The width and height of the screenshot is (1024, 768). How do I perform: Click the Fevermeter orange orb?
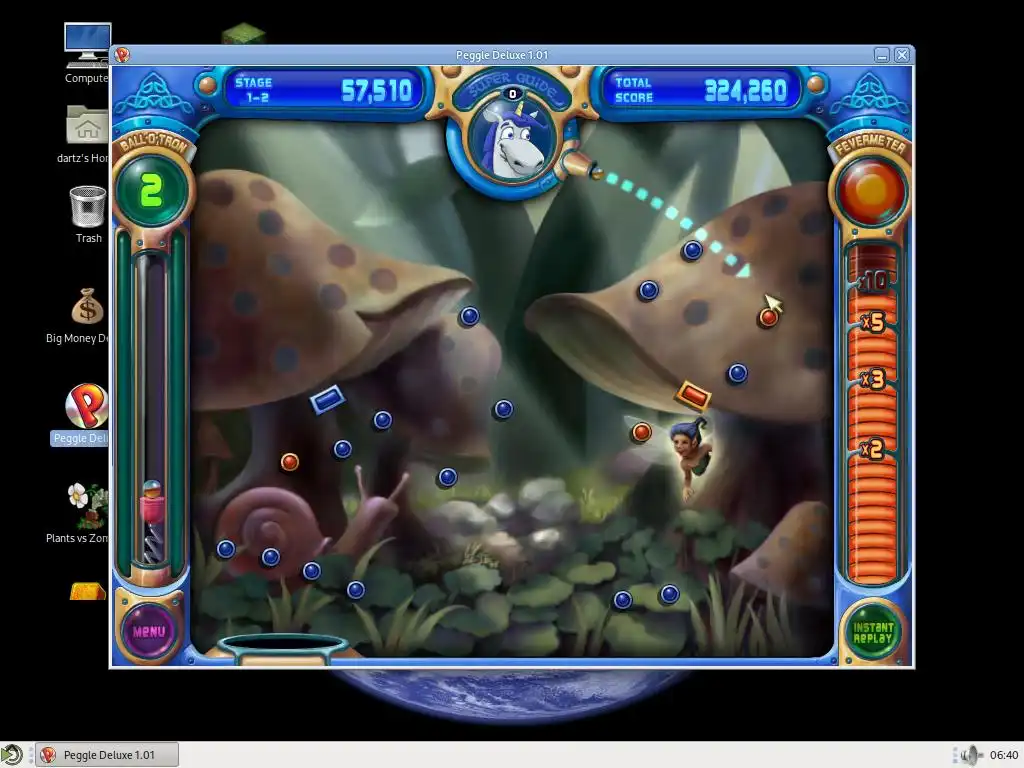coord(871,191)
